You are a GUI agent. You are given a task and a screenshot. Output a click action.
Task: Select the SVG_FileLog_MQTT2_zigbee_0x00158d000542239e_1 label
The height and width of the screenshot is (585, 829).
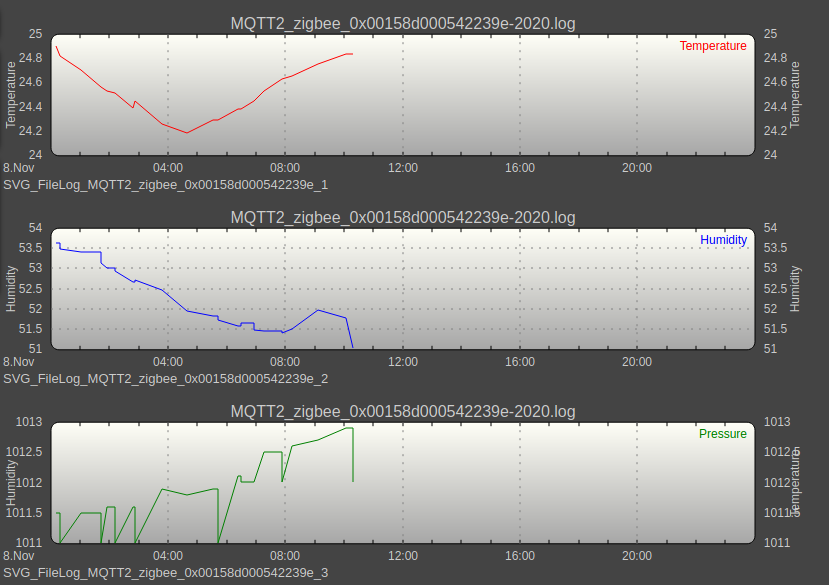tap(165, 185)
